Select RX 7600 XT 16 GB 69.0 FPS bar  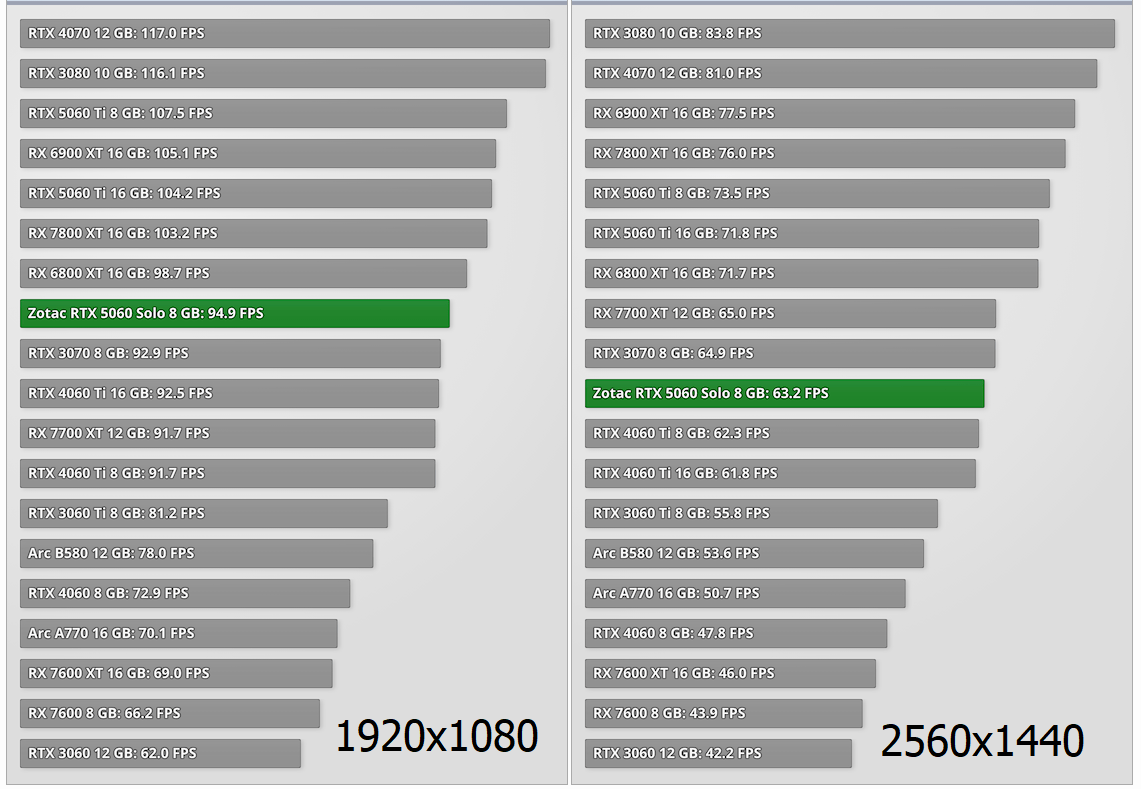point(176,674)
